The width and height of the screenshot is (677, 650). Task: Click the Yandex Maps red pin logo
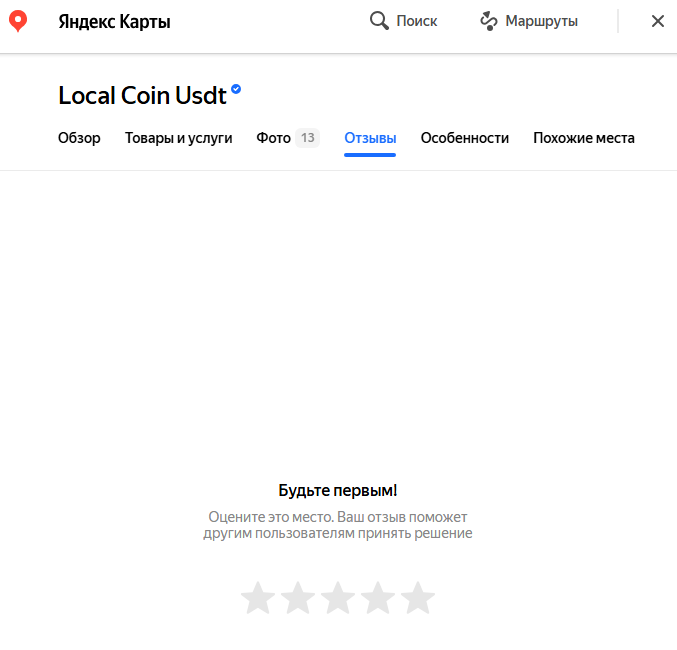[x=18, y=21]
